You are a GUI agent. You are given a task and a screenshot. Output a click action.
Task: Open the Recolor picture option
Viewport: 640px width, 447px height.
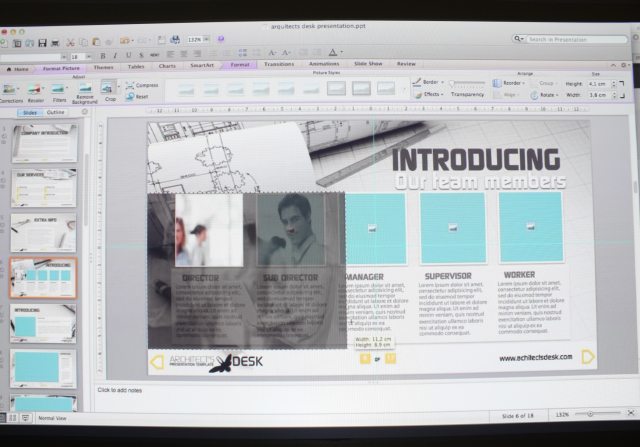click(36, 93)
